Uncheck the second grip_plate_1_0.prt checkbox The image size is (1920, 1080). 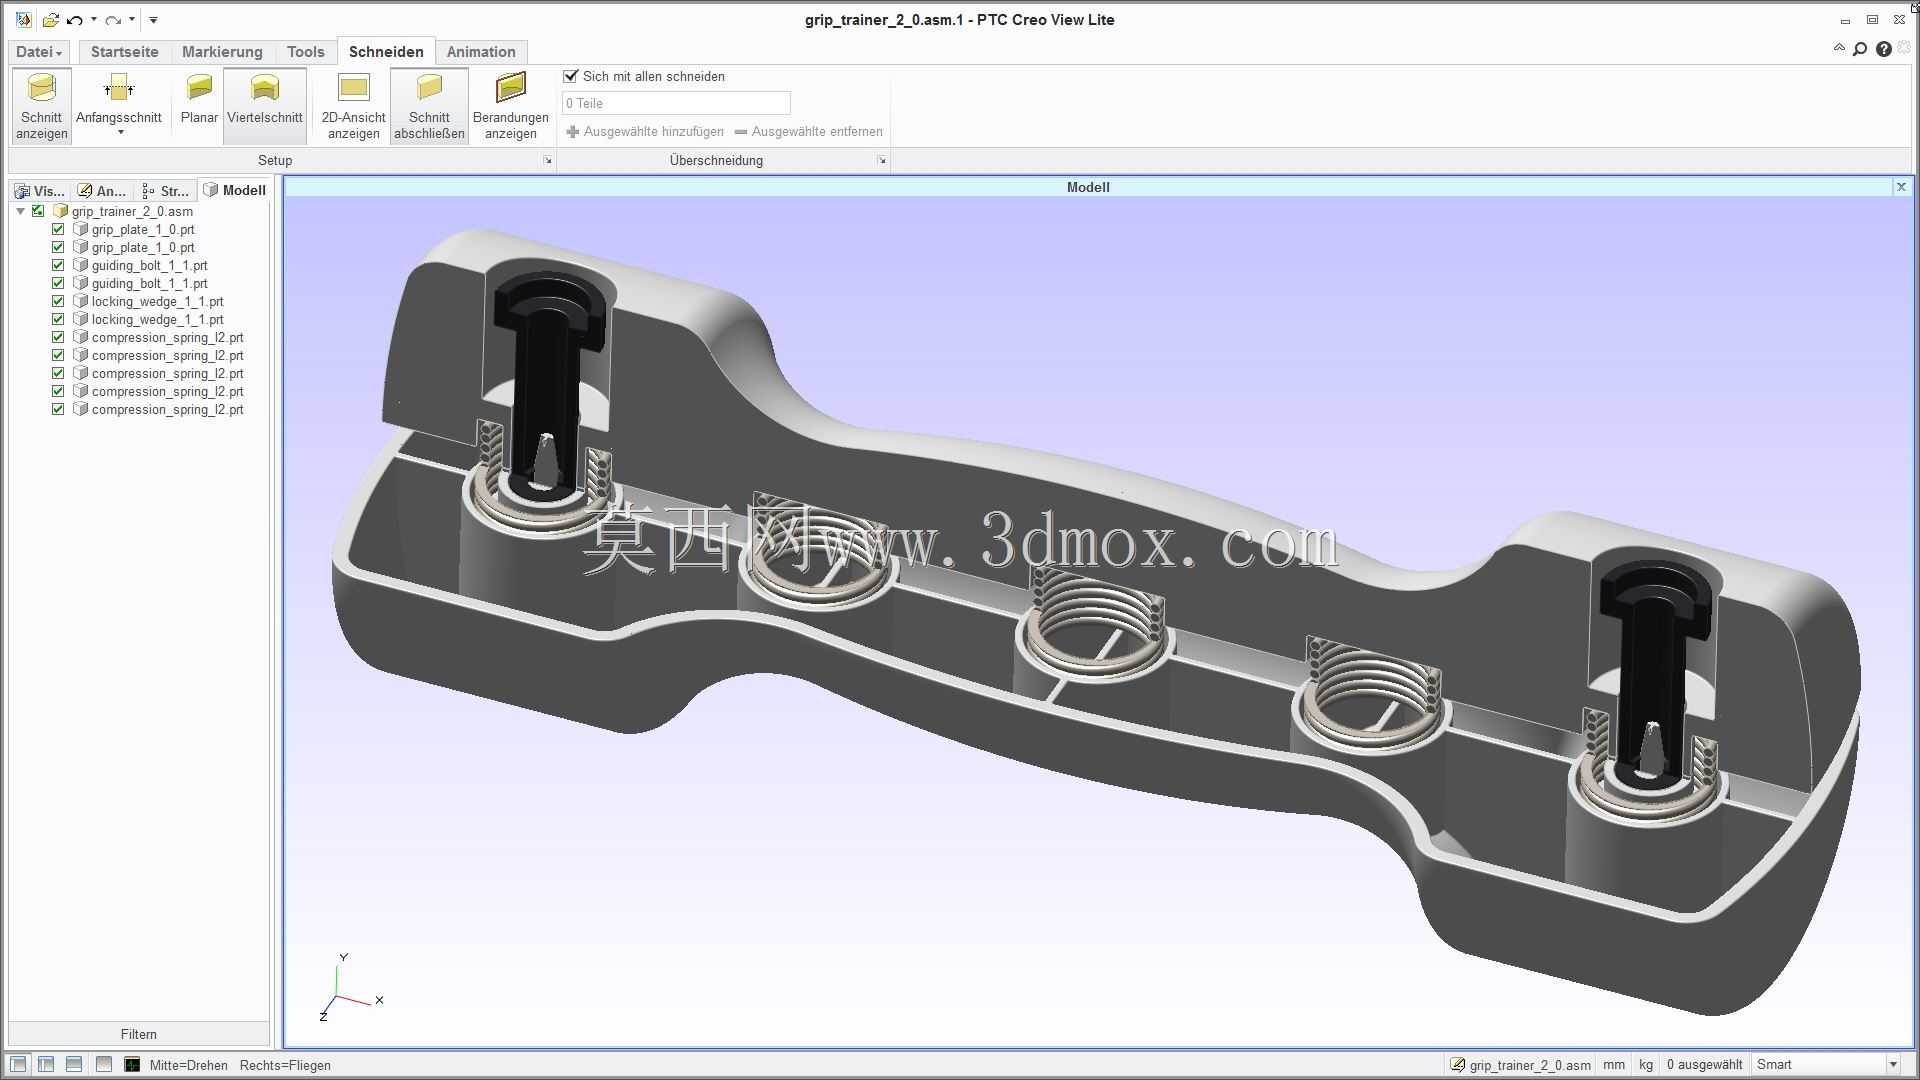[x=58, y=247]
